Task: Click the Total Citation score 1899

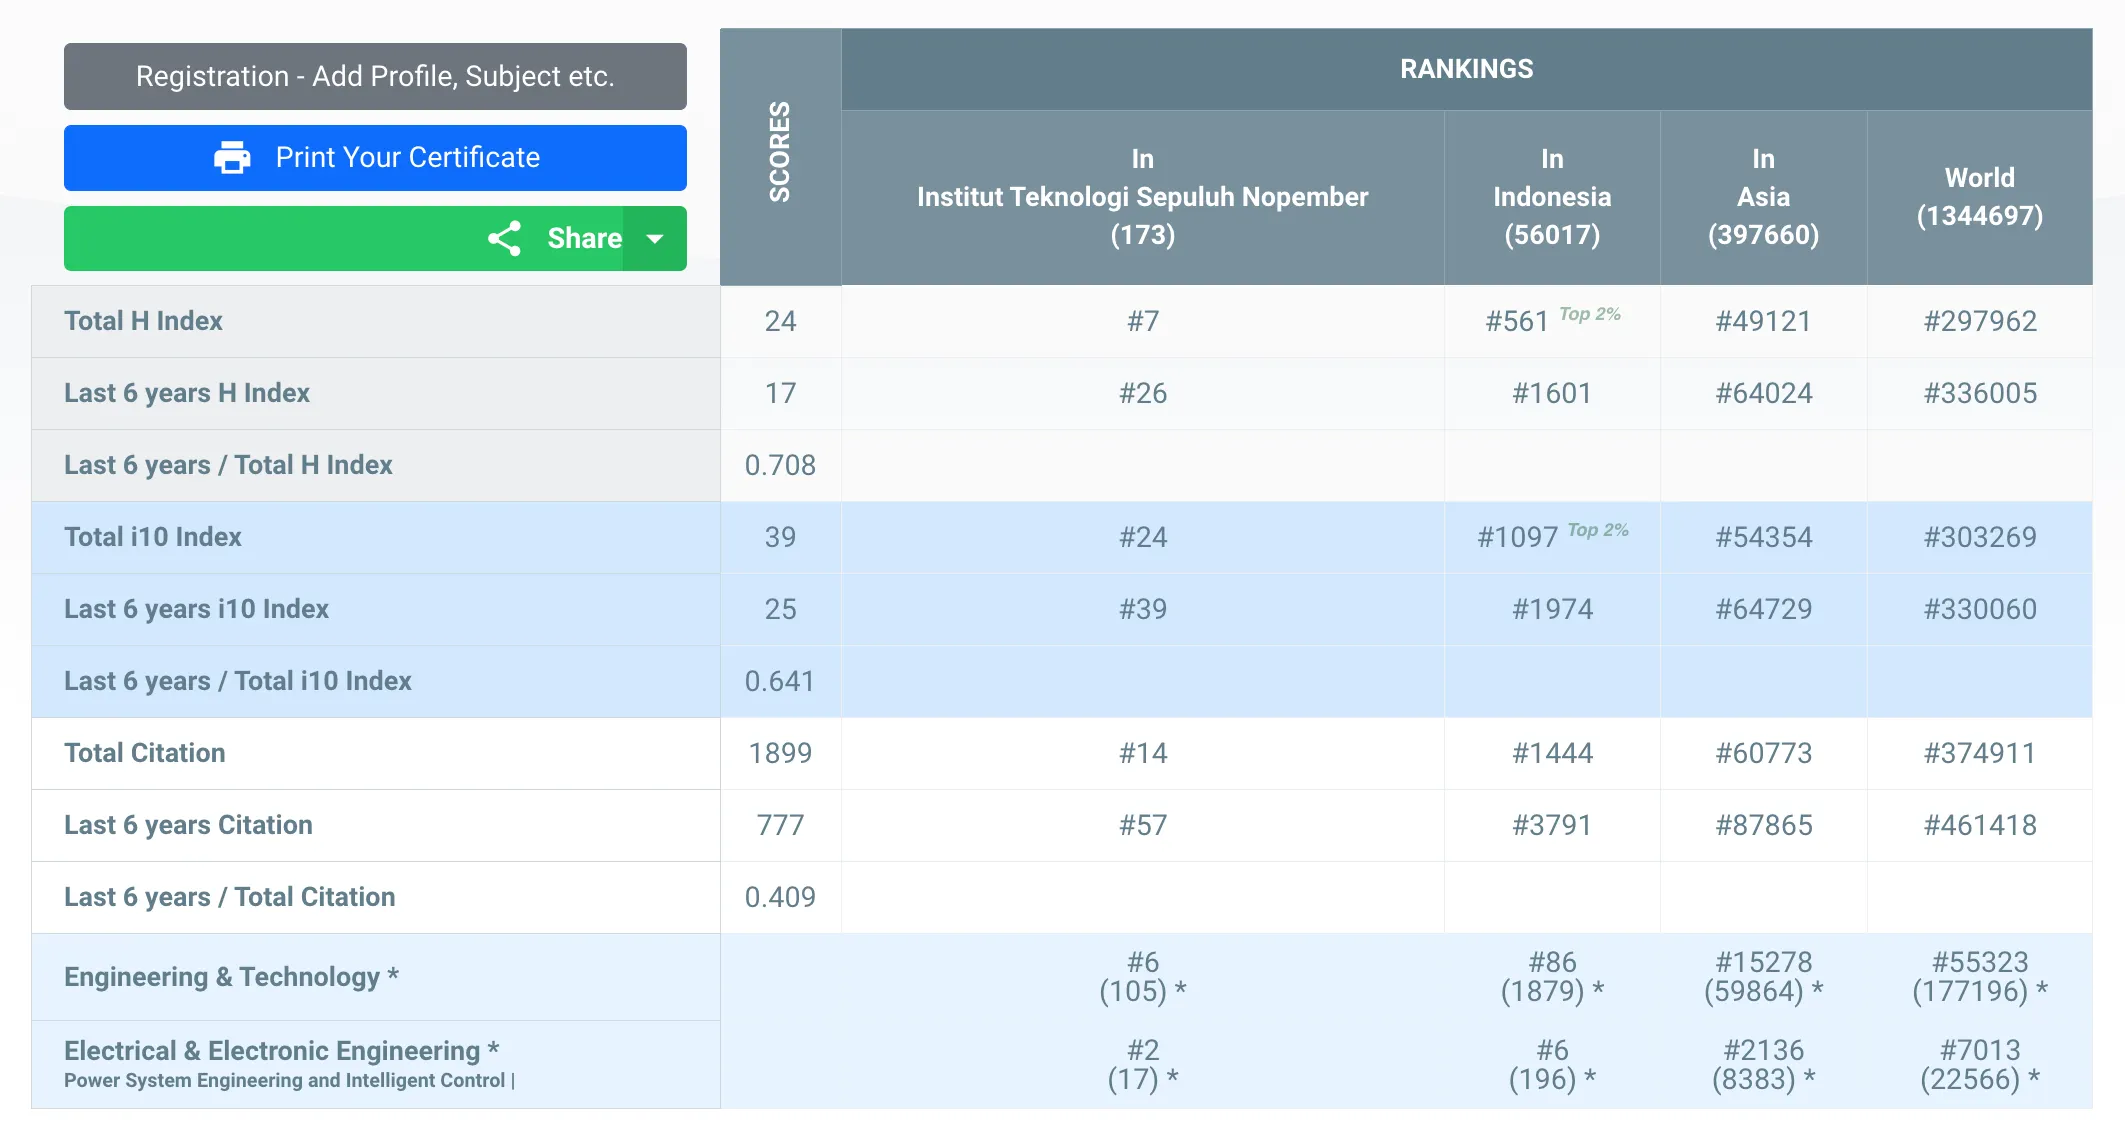Action: (780, 753)
